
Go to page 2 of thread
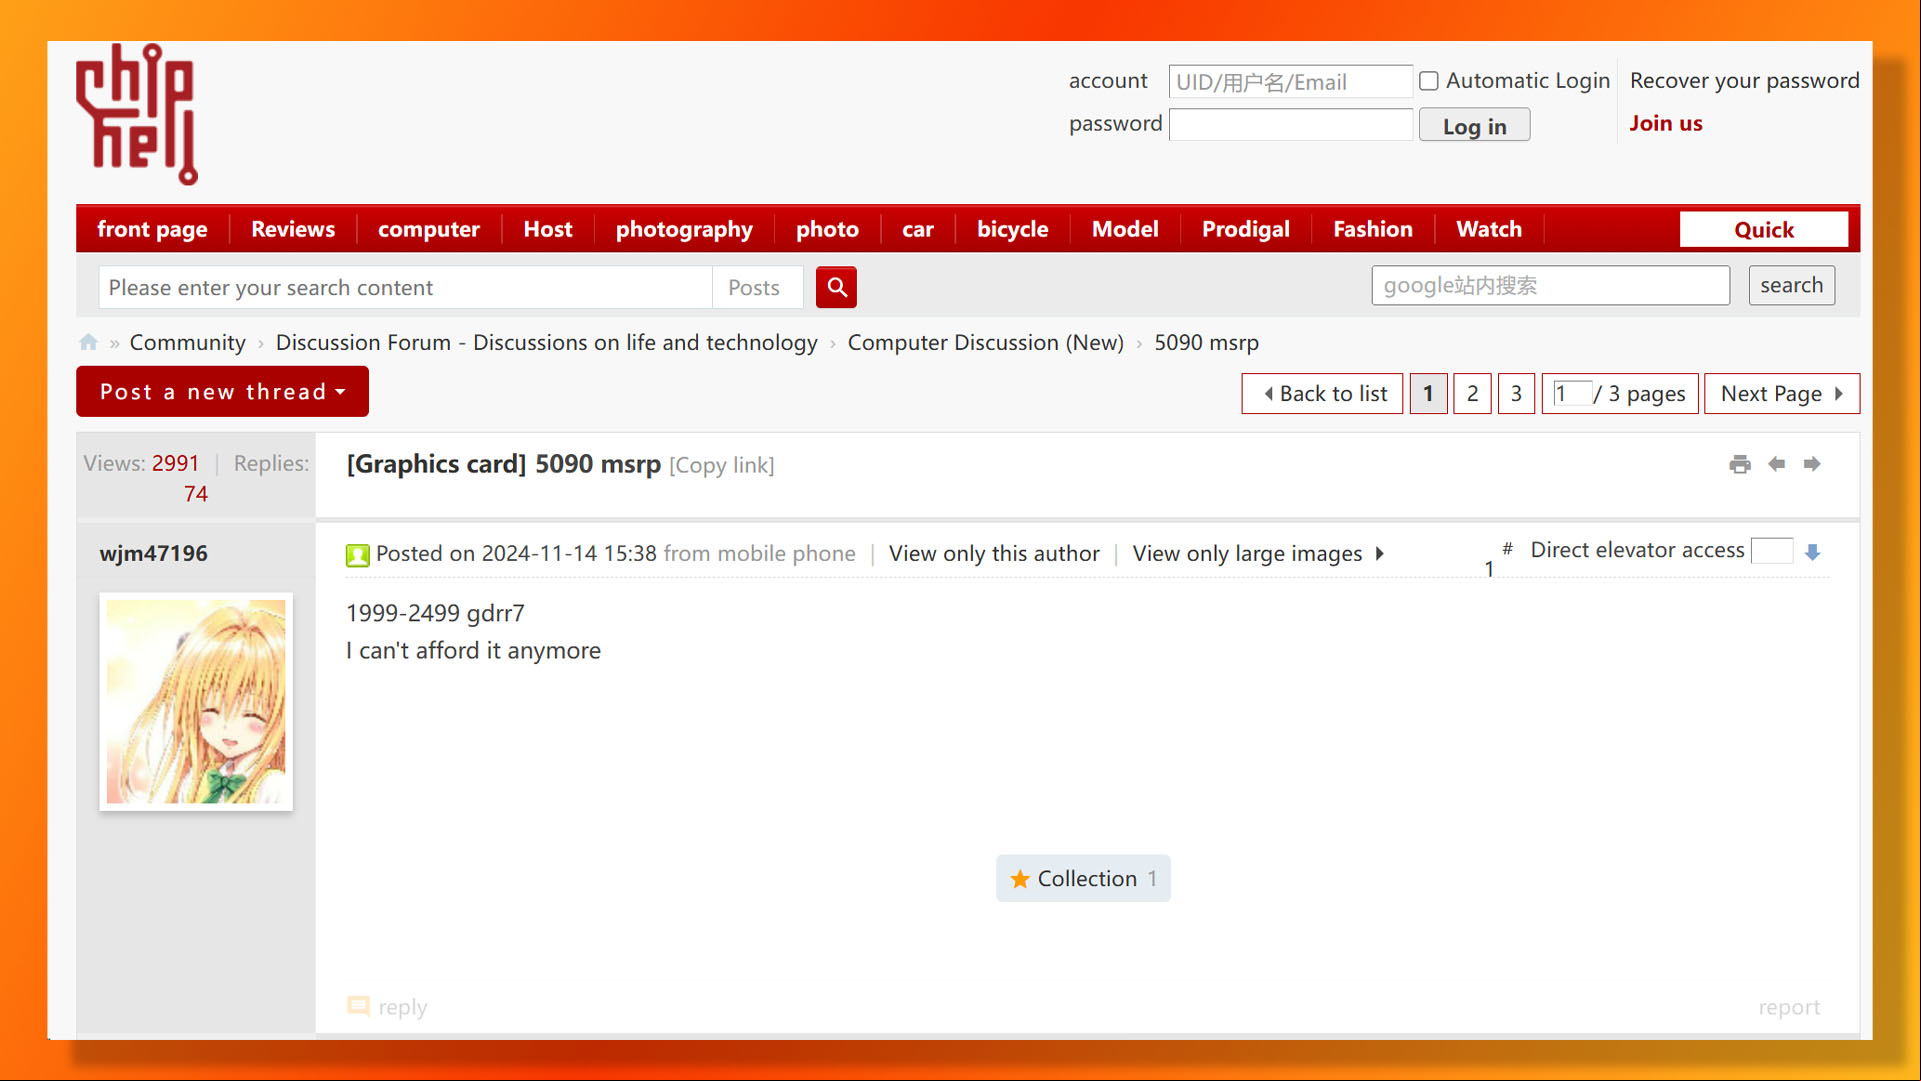click(x=1472, y=394)
